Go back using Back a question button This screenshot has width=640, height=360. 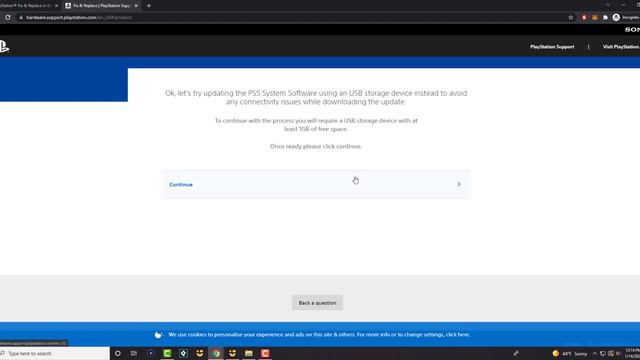318,303
